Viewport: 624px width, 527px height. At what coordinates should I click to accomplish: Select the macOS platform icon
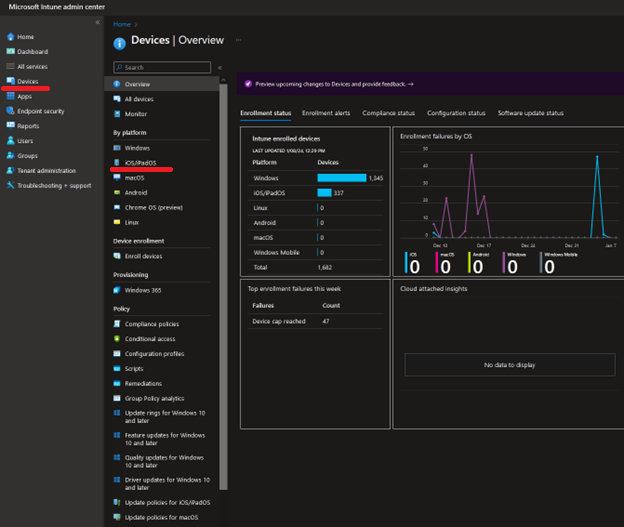click(x=117, y=178)
